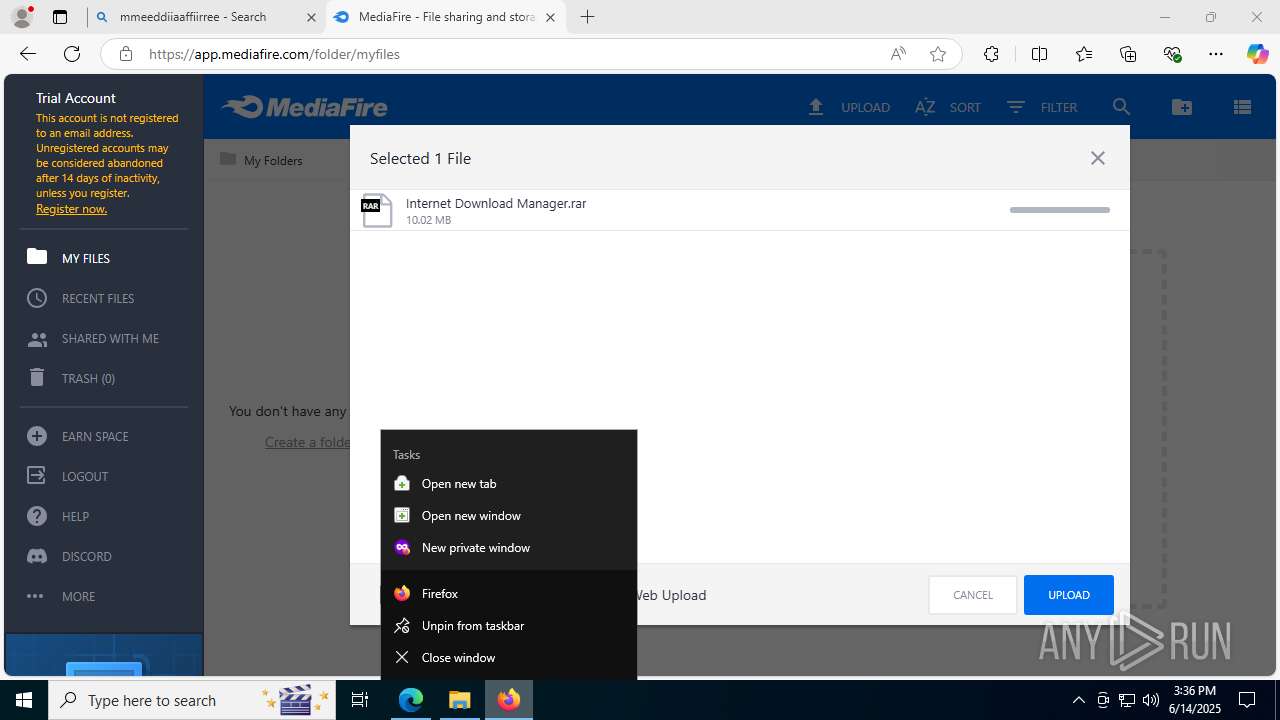Open File Explorer from taskbar
This screenshot has height=720, width=1280.
[460, 700]
